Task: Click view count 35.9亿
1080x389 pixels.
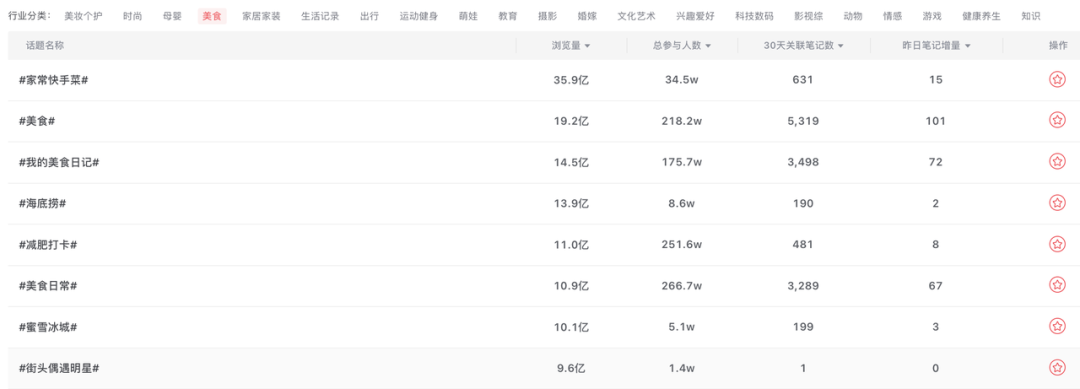Action: click(571, 80)
